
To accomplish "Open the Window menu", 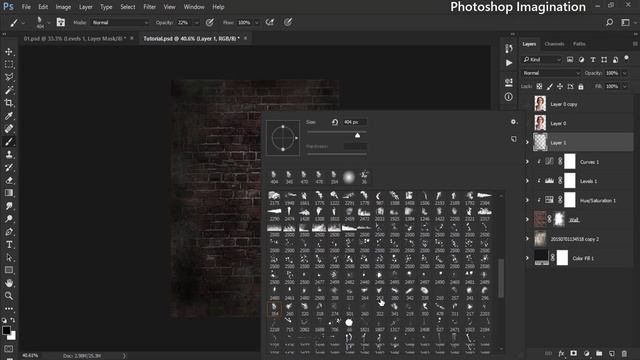I will (194, 7).
